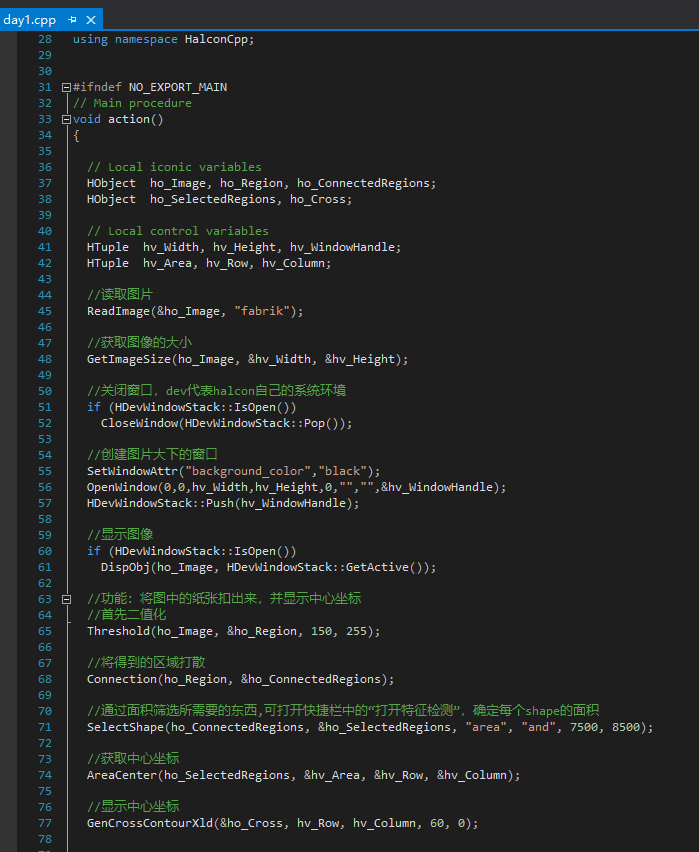Place cursor on the ReadImage function call

[115, 310]
